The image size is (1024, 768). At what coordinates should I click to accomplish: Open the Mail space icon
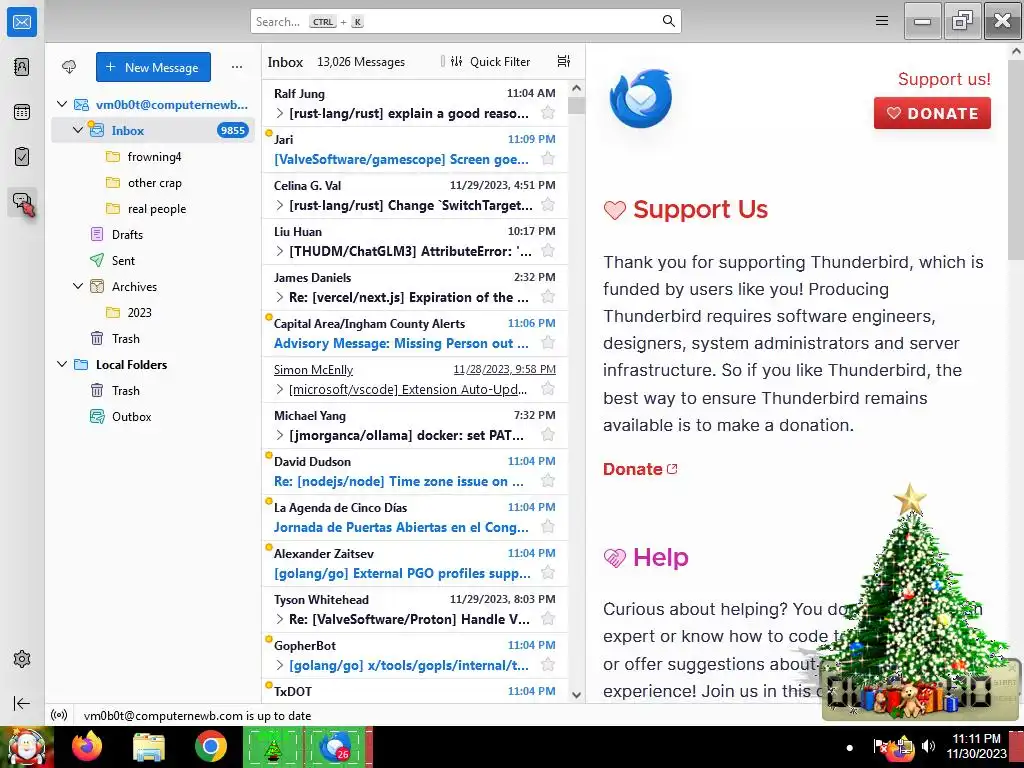pos(22,22)
